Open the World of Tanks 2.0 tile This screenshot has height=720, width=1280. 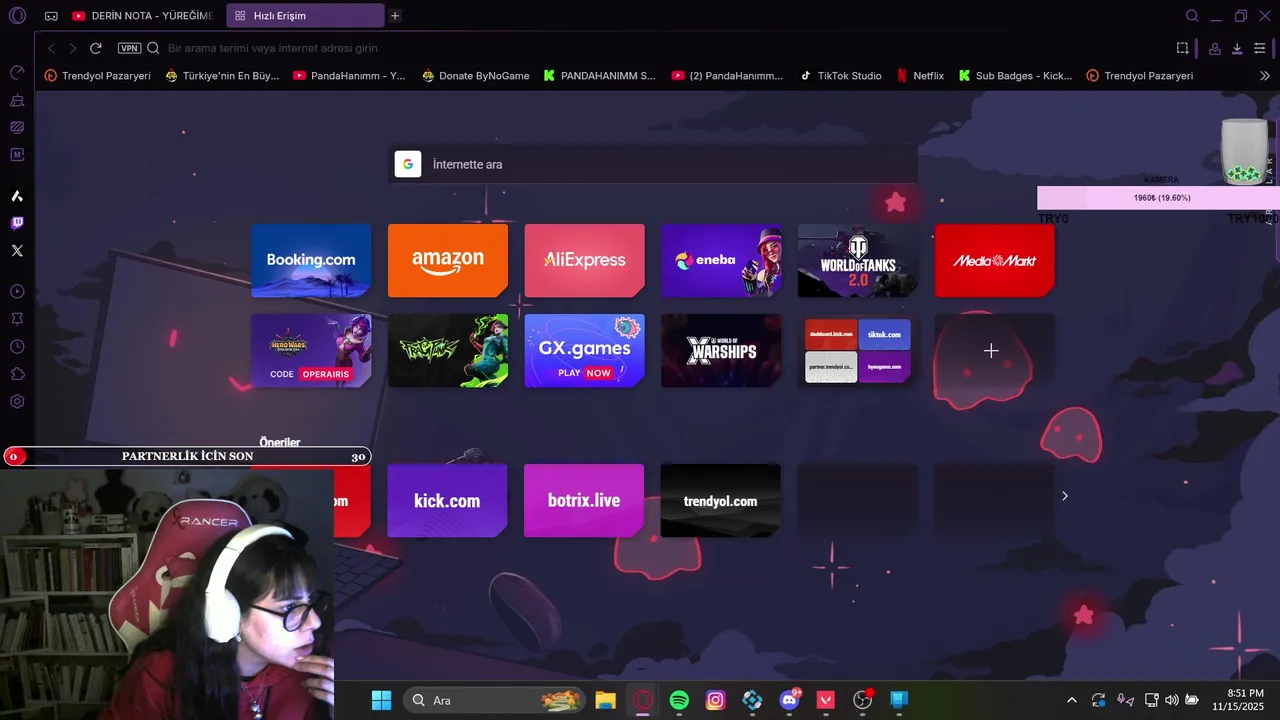coord(858,260)
